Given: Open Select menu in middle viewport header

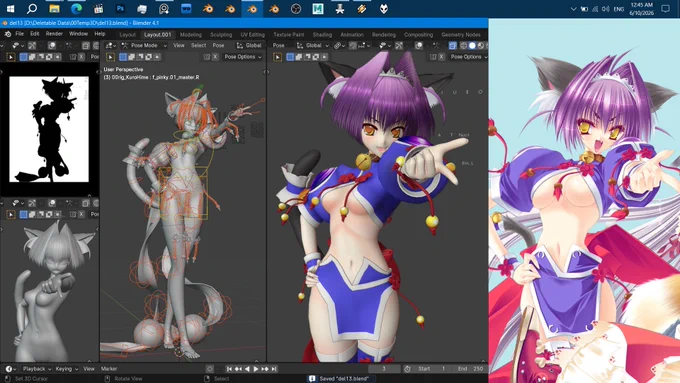Looking at the screenshot, I should point(198,45).
